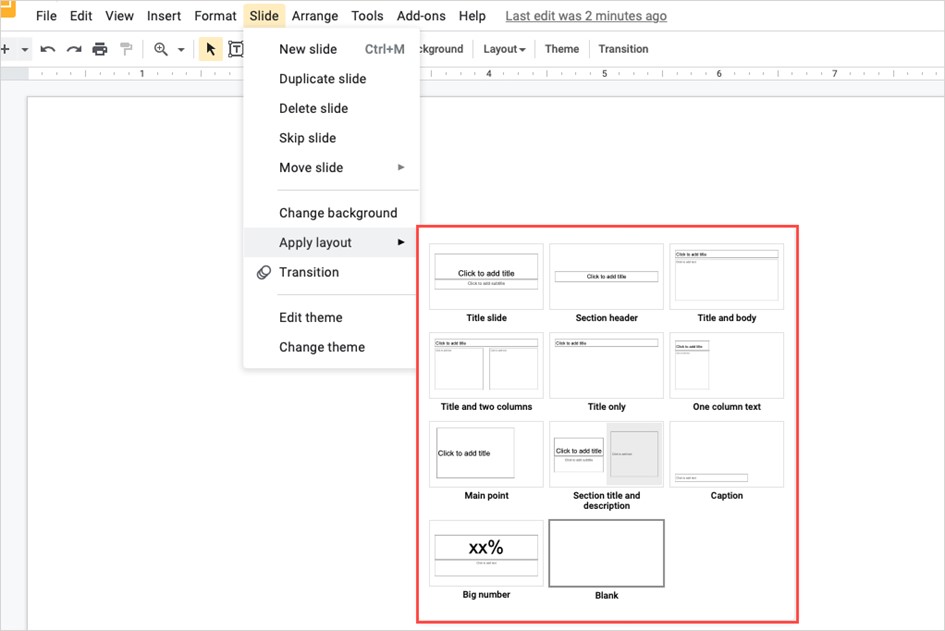Click the Theme button in toolbar

[x=562, y=49]
